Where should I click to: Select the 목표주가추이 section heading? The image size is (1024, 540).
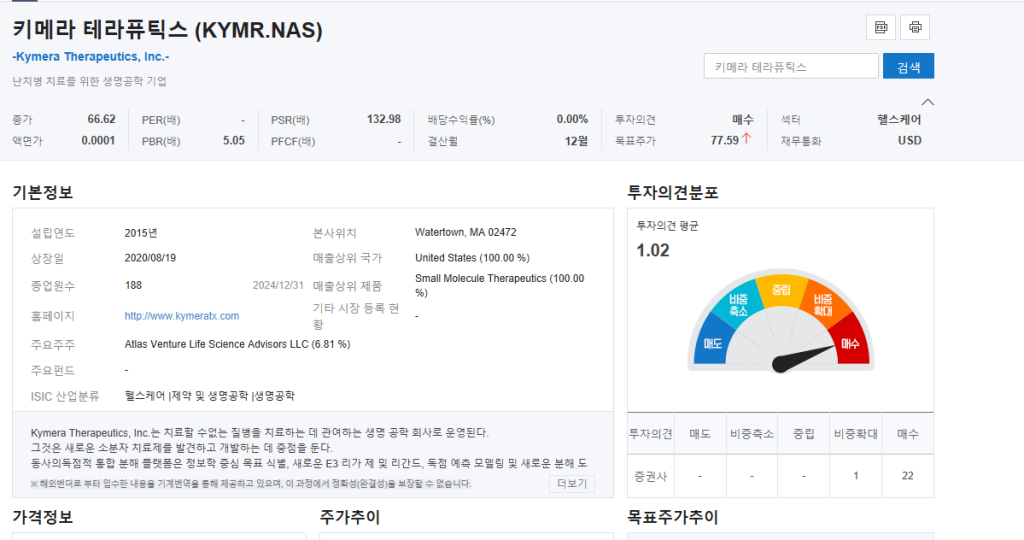[672, 518]
